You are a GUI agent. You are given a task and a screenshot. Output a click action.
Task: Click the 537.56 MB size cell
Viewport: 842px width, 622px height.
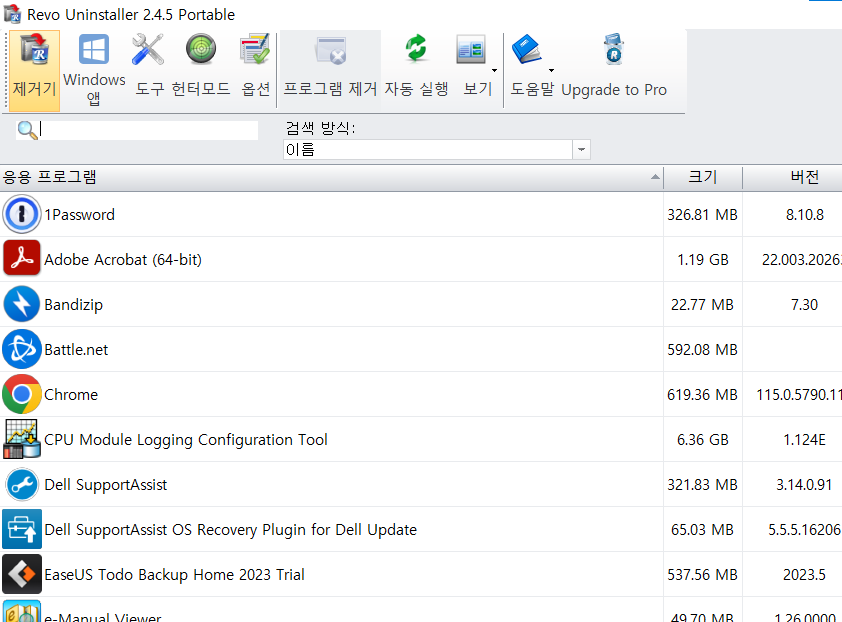pyautogui.click(x=702, y=575)
